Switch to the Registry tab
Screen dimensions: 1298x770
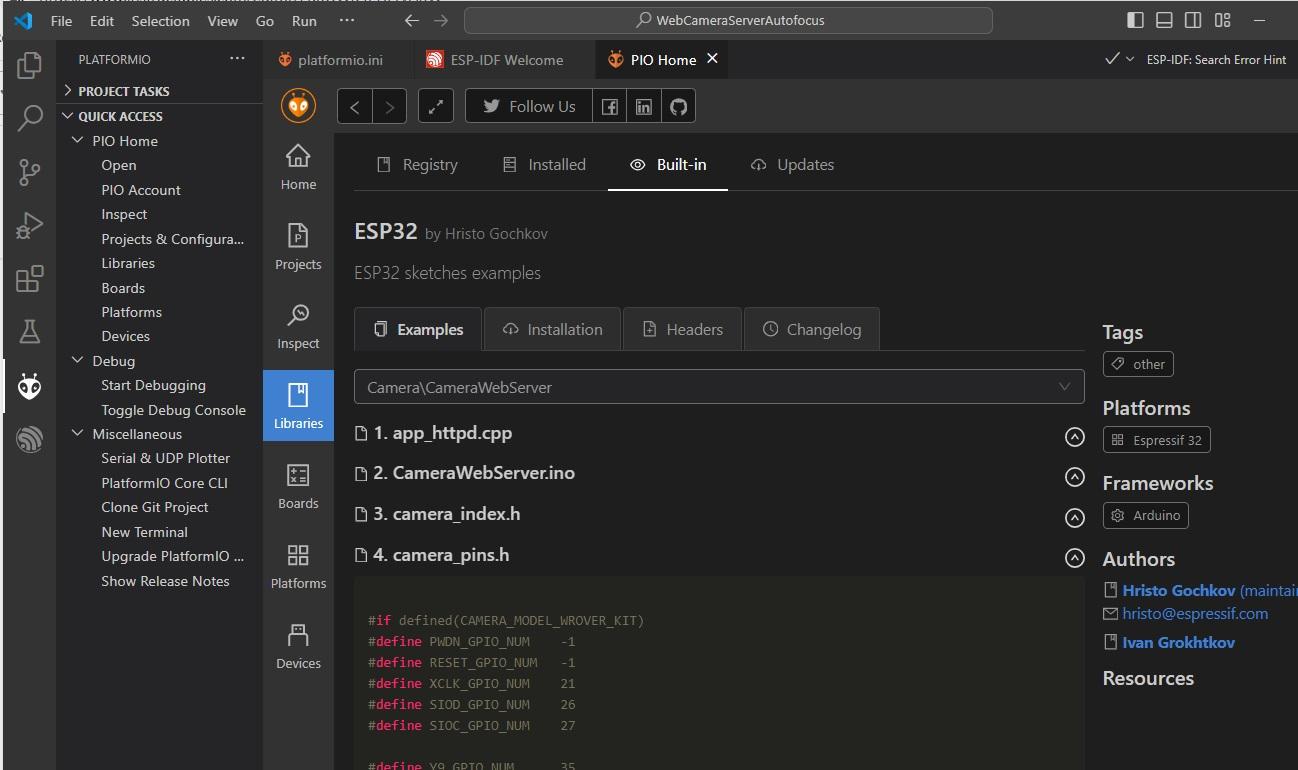417,165
